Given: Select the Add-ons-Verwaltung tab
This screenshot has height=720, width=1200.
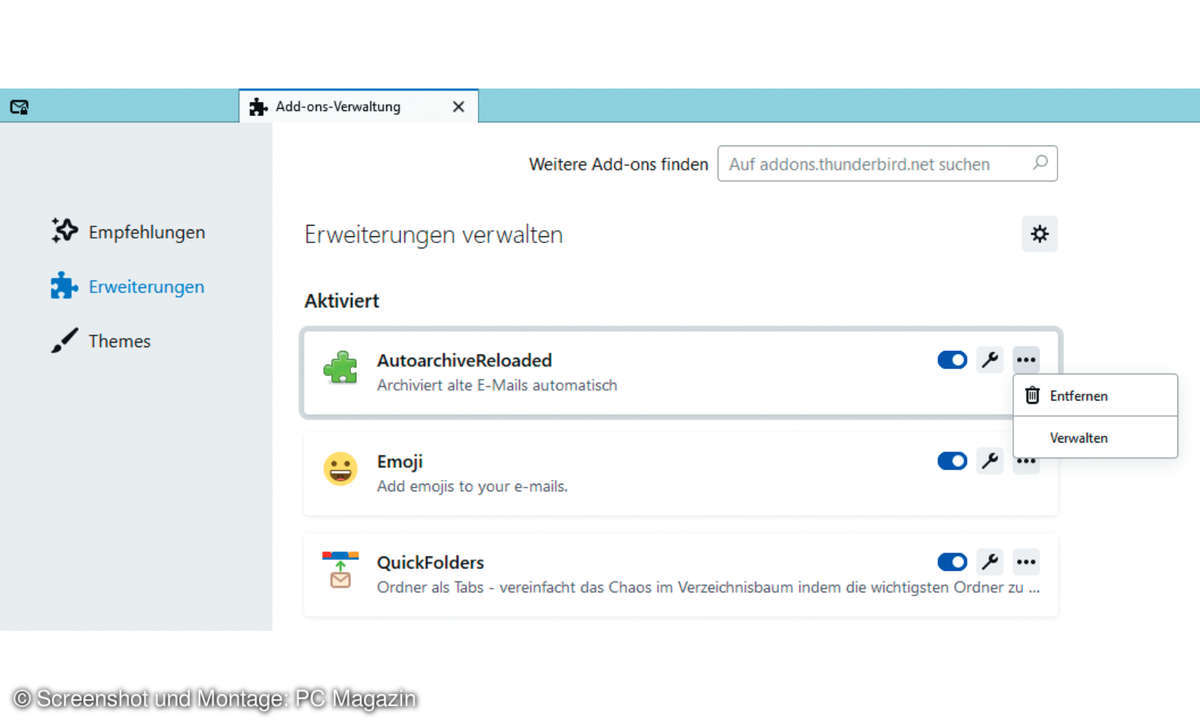Looking at the screenshot, I should (358, 106).
